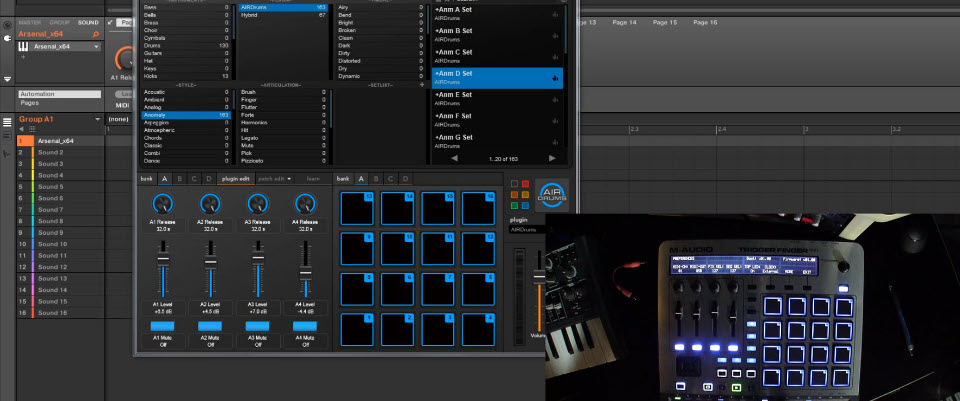The width and height of the screenshot is (960, 401).
Task: Click Page 16 in the page strip
Action: pos(705,22)
